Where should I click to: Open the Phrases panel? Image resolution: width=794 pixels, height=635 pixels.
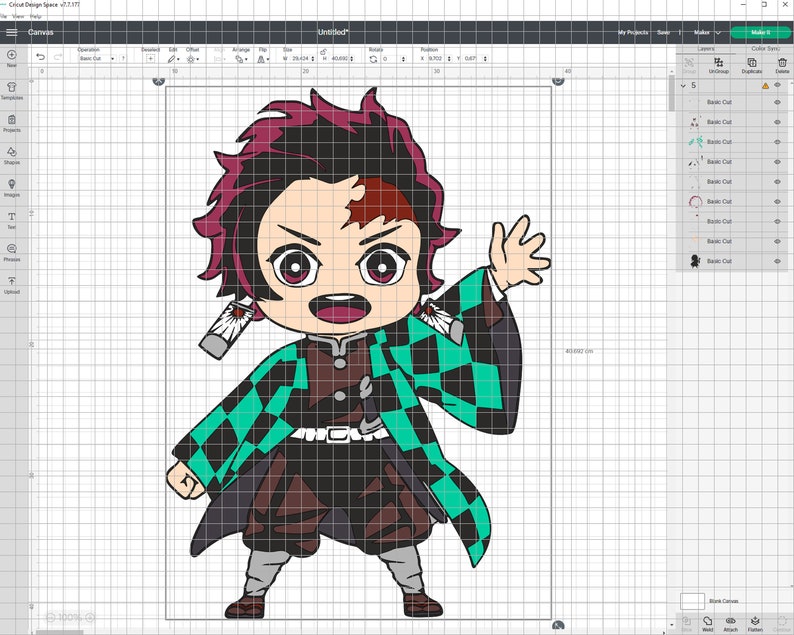[x=12, y=252]
